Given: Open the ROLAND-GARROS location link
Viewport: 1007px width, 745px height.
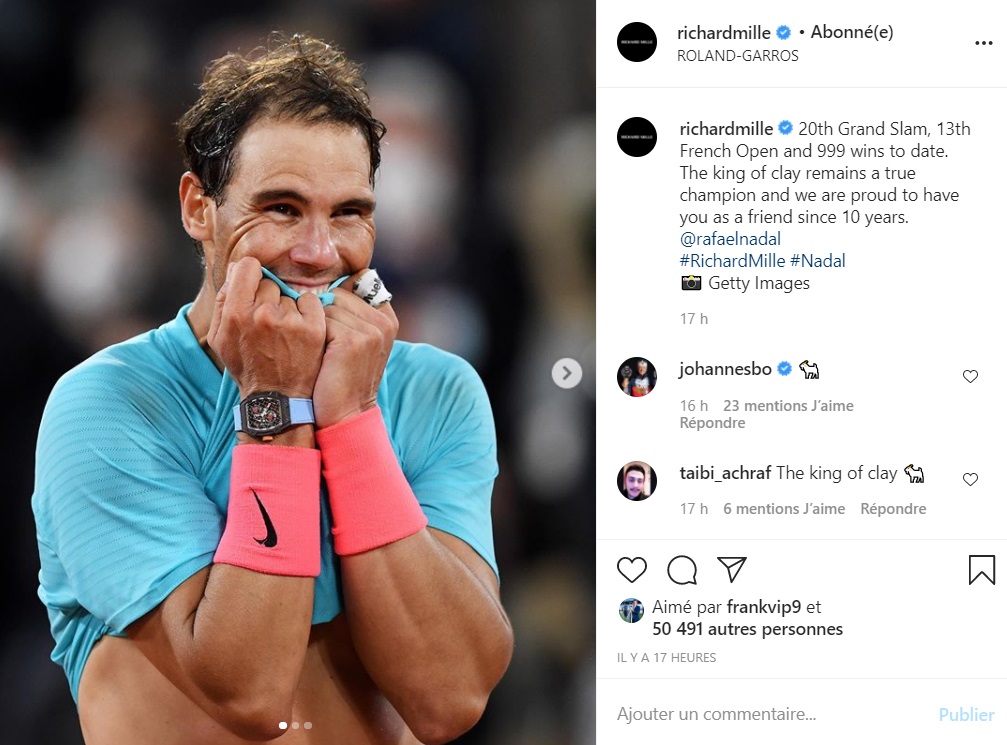Looking at the screenshot, I should [737, 56].
